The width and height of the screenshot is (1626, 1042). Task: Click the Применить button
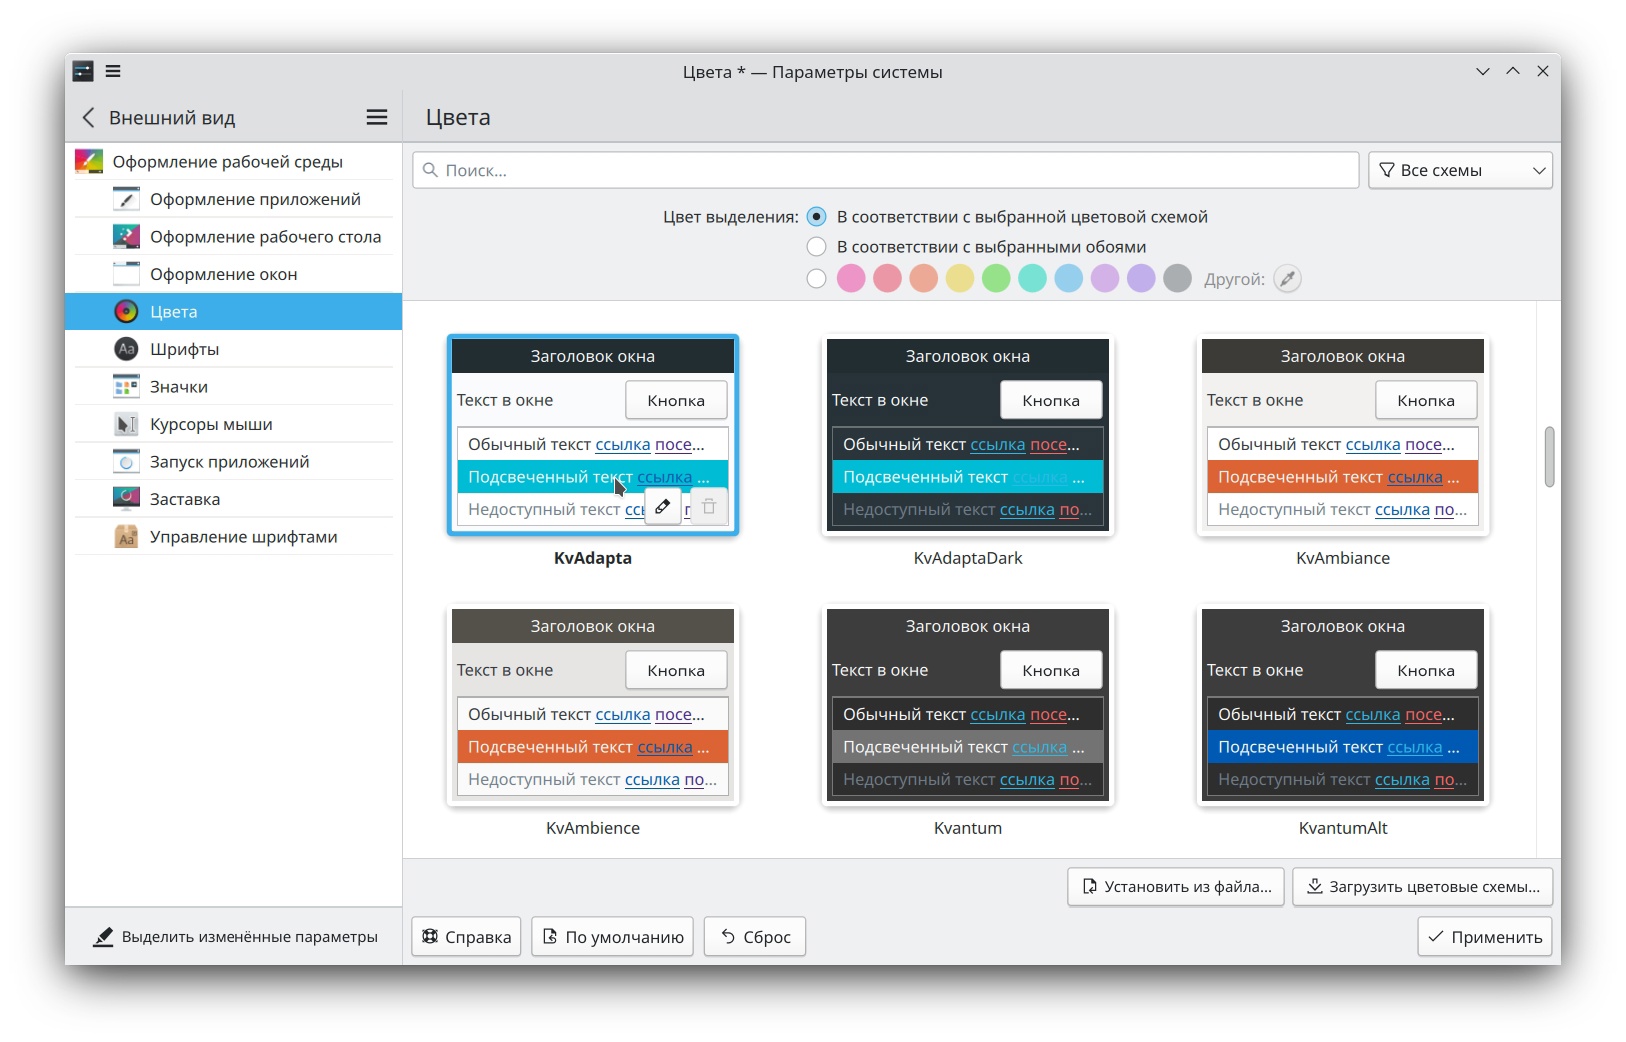[1485, 936]
